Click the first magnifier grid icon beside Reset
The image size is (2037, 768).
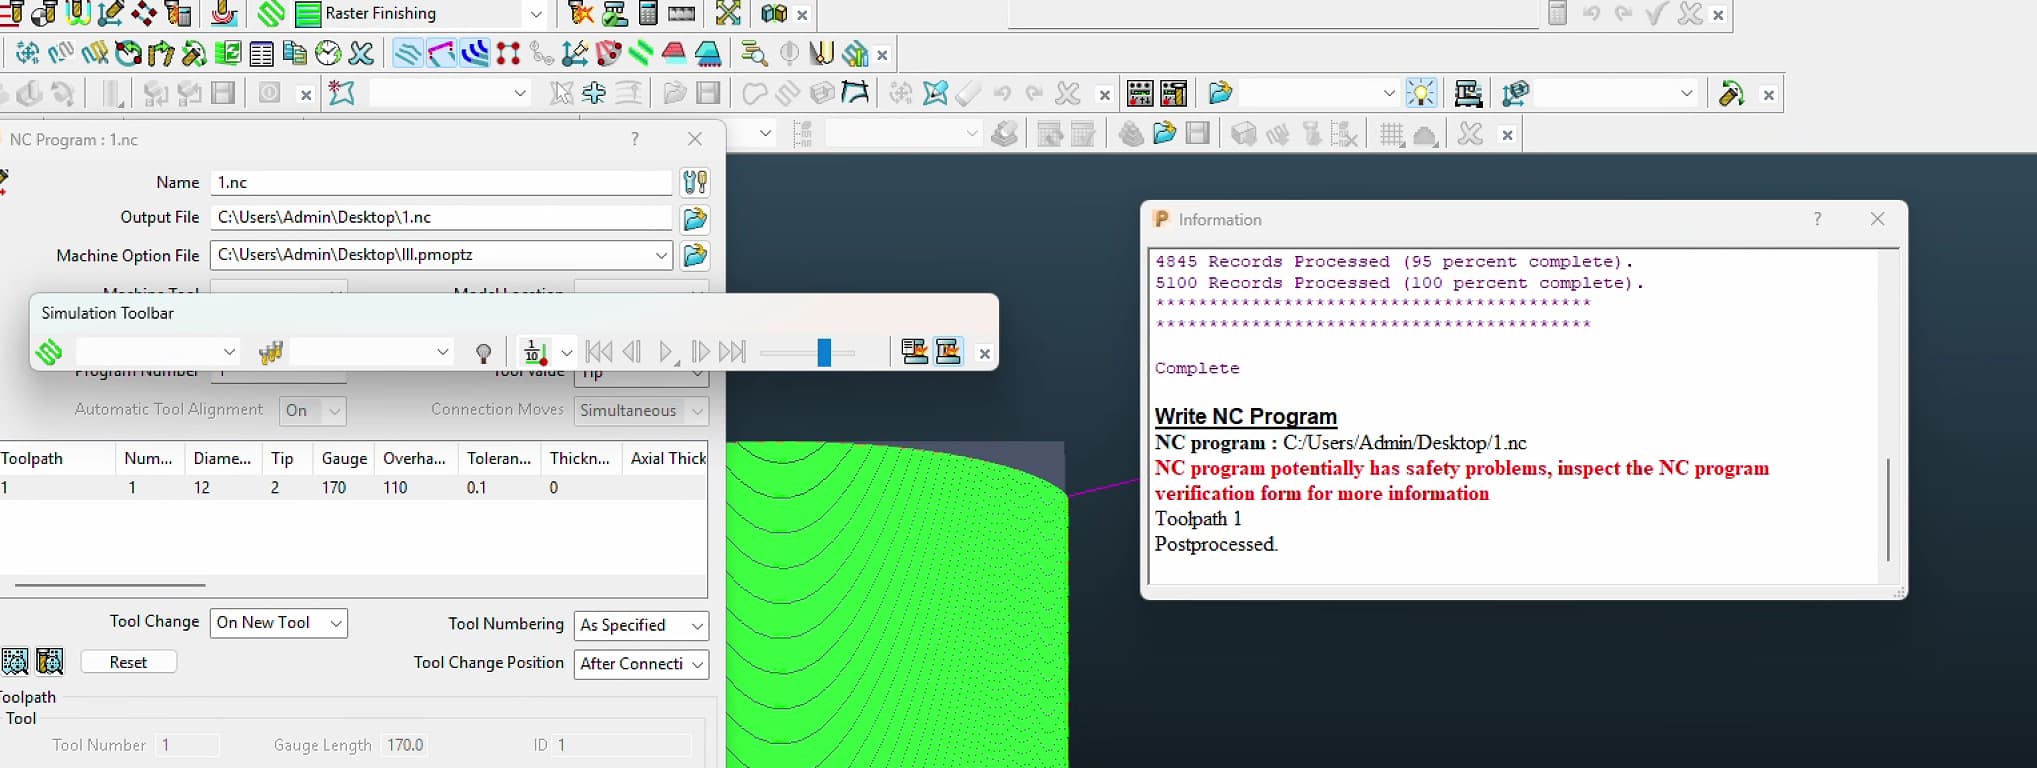15,661
